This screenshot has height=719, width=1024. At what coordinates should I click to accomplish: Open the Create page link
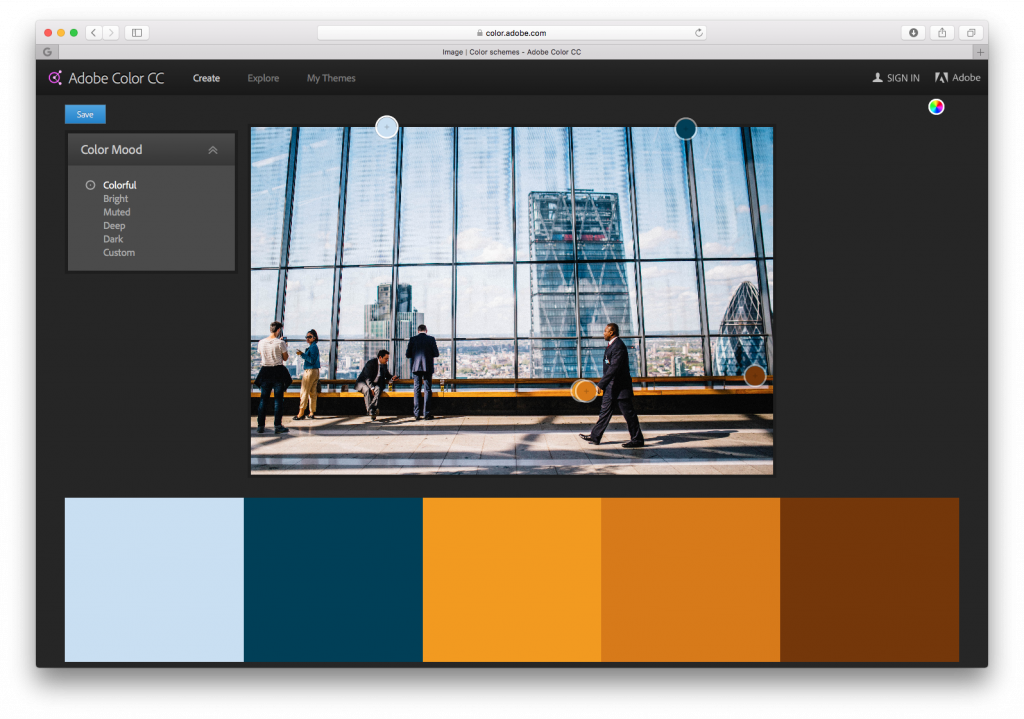pos(206,78)
